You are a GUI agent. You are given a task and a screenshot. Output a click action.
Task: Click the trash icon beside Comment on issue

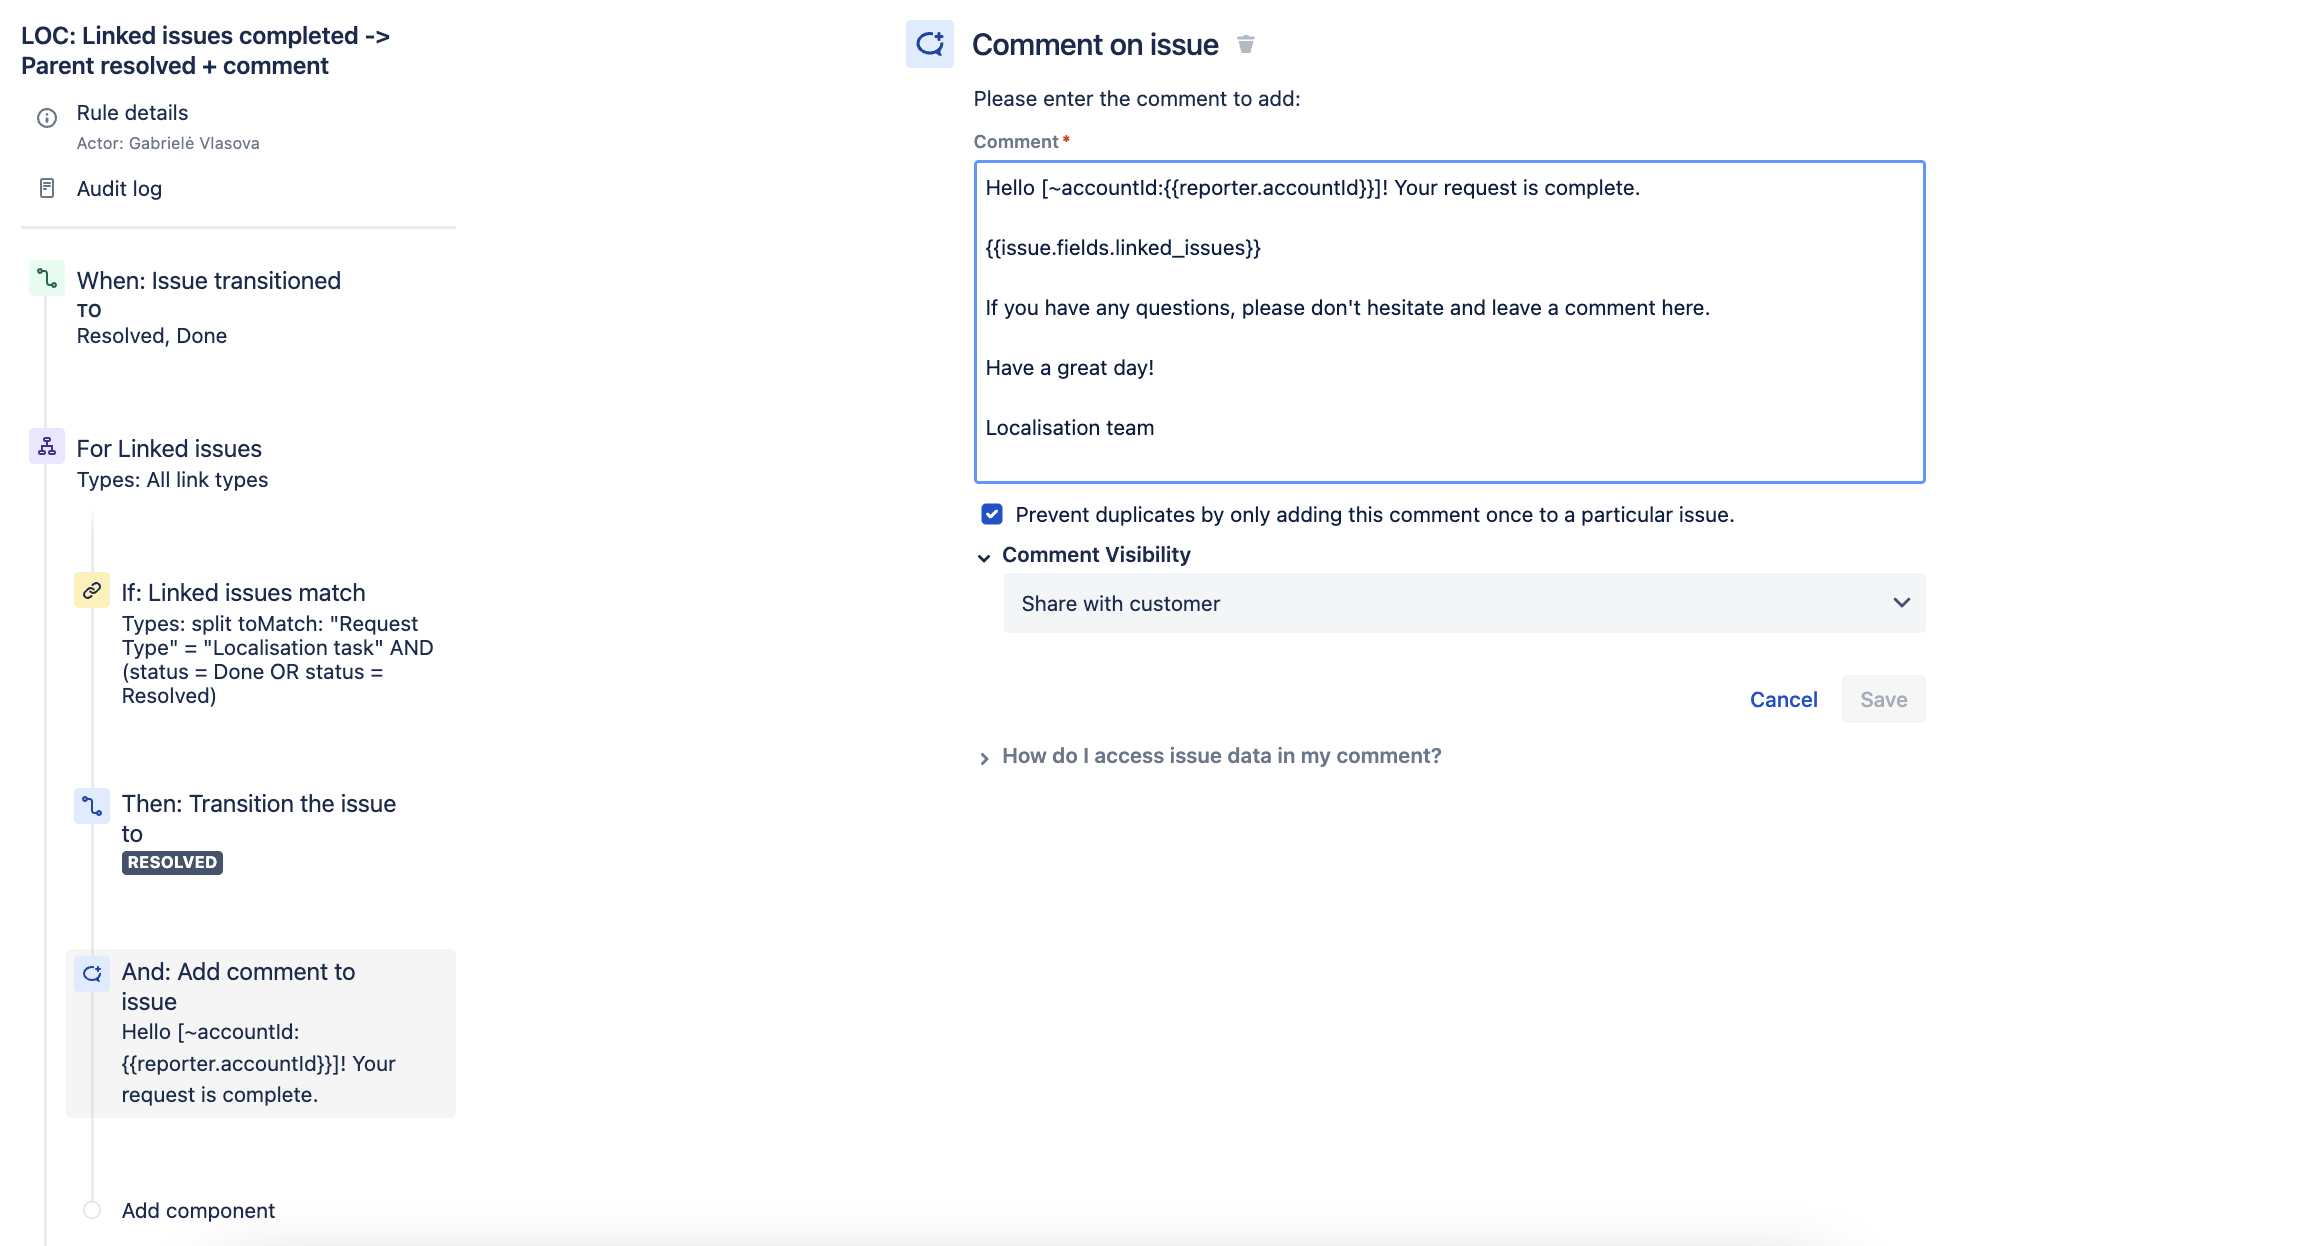[1245, 44]
